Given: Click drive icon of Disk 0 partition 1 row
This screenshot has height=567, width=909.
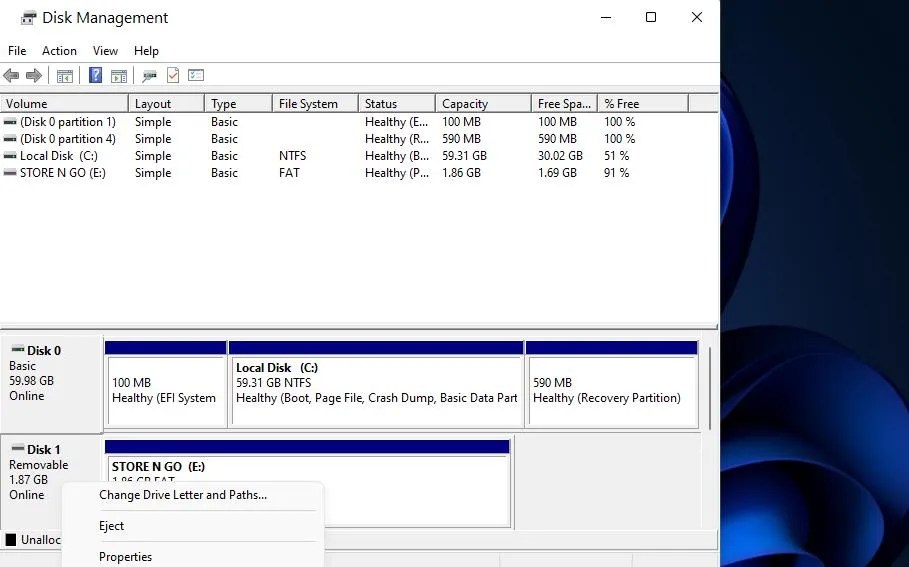Looking at the screenshot, I should click(10, 122).
